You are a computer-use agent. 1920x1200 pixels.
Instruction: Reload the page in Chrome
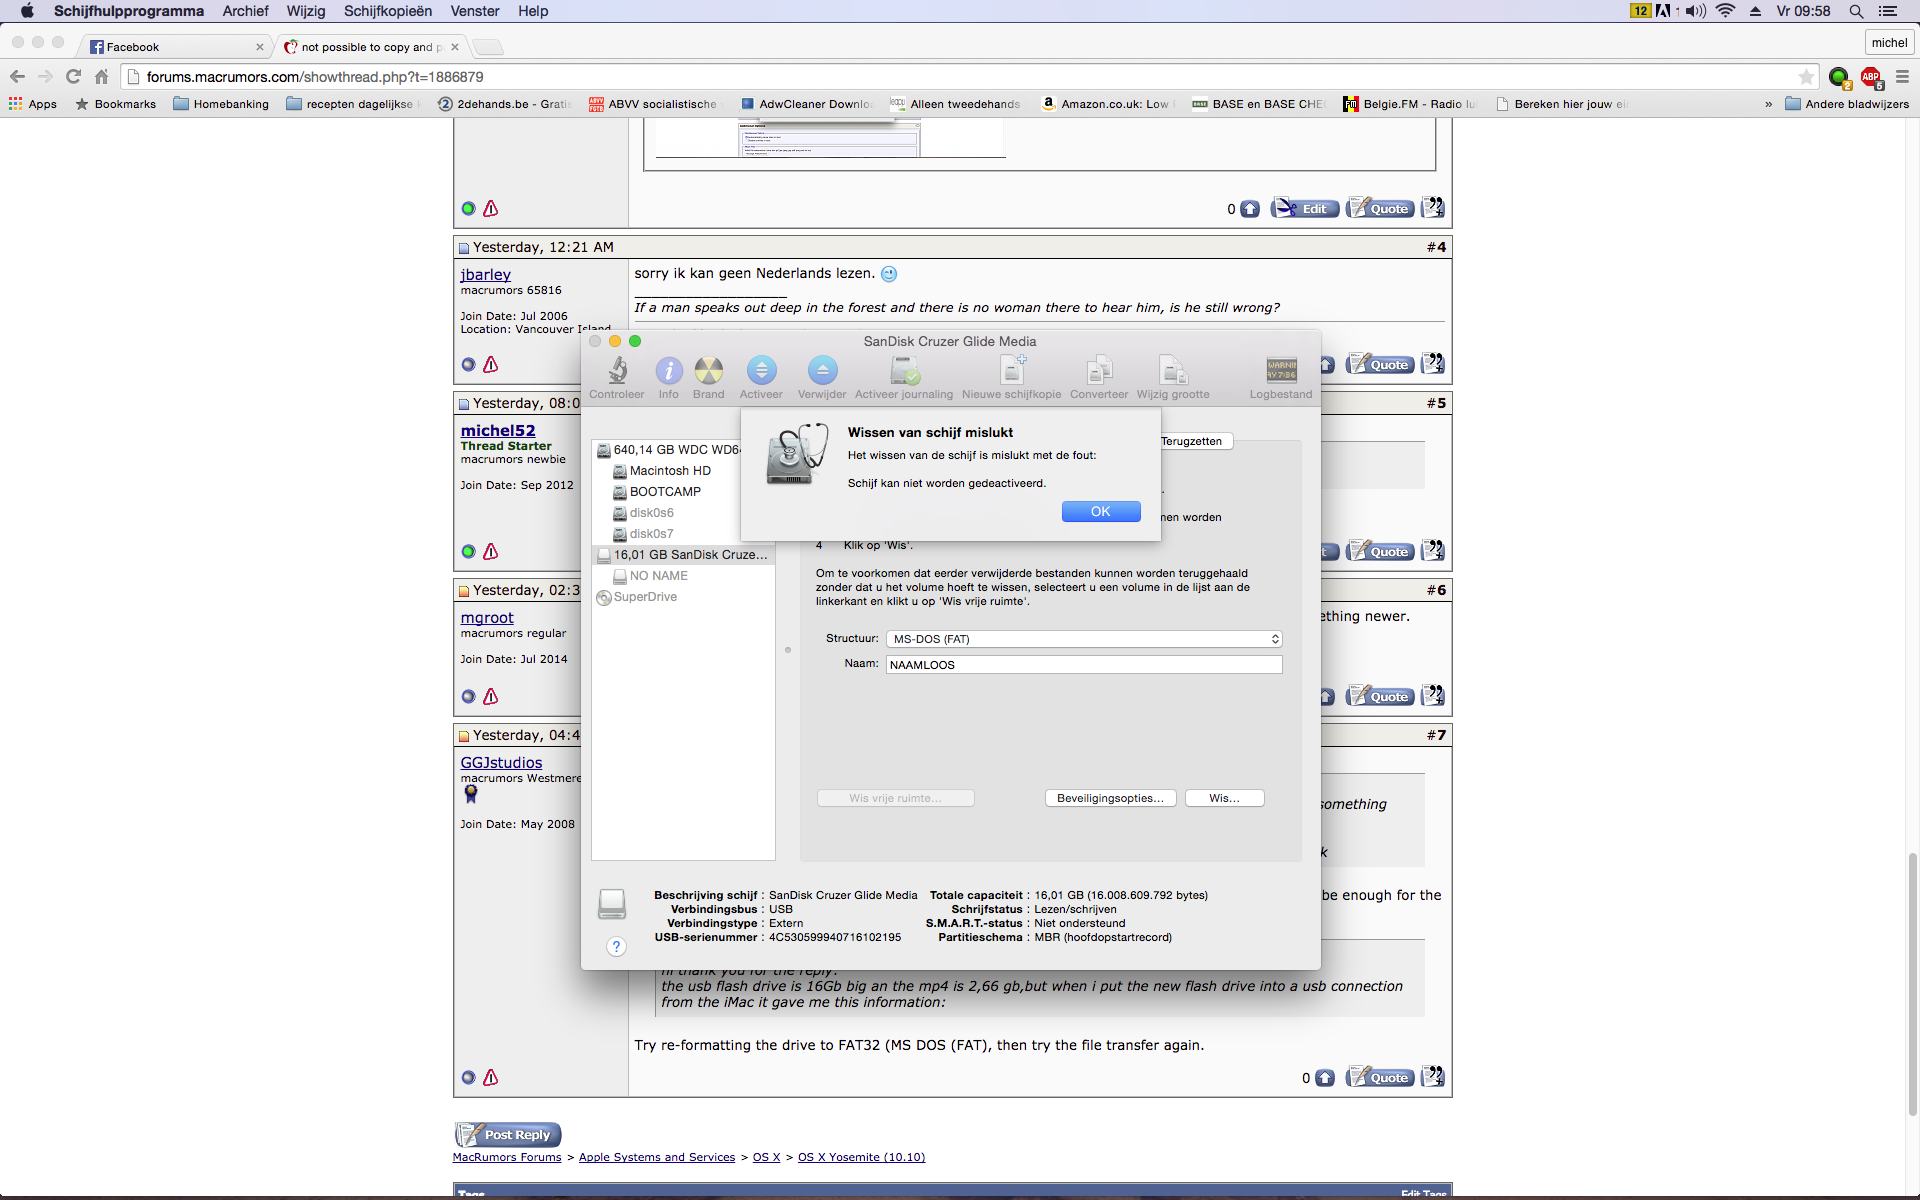tap(73, 77)
